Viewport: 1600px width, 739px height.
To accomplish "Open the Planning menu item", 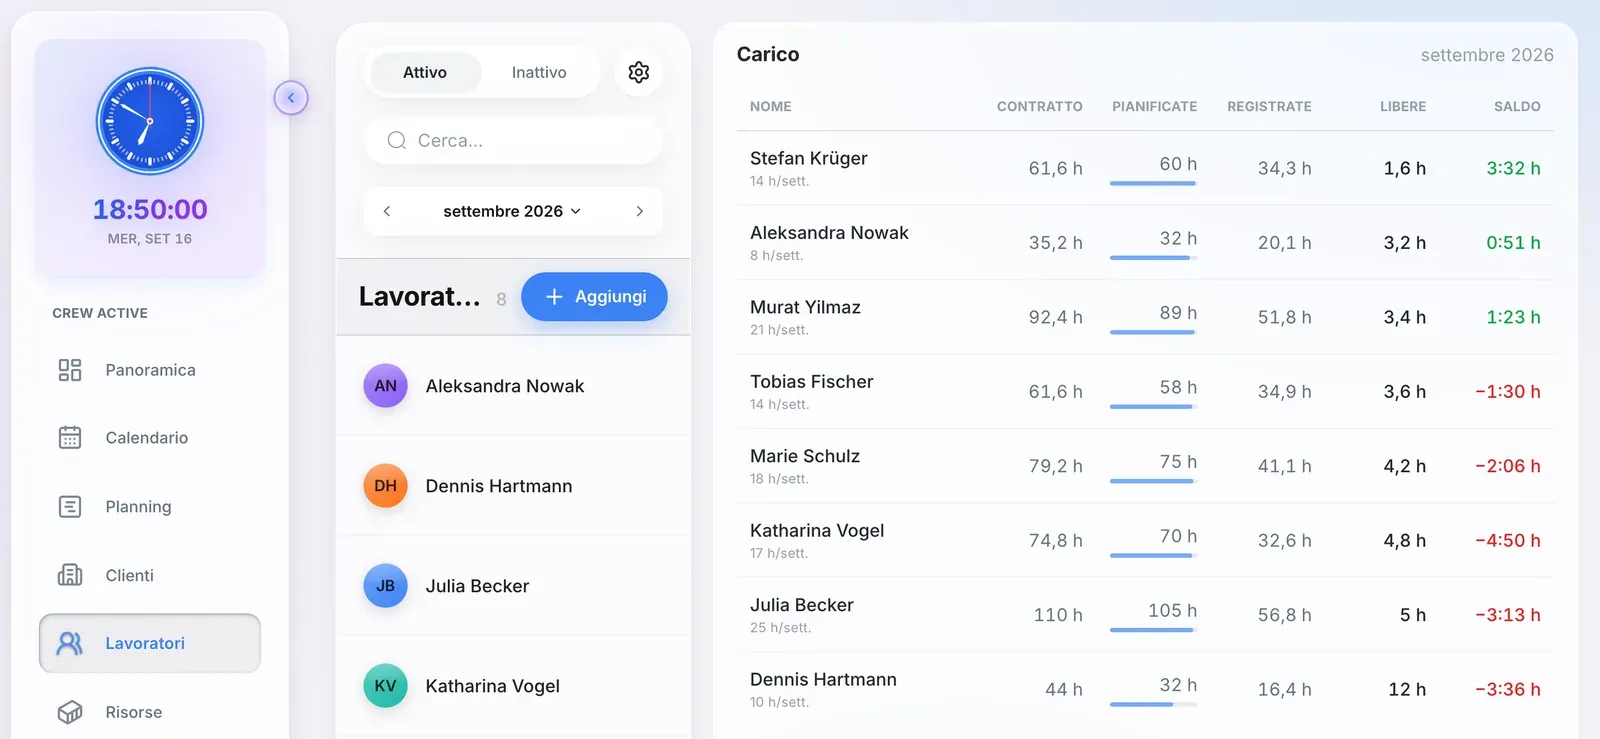I will click(x=150, y=507).
